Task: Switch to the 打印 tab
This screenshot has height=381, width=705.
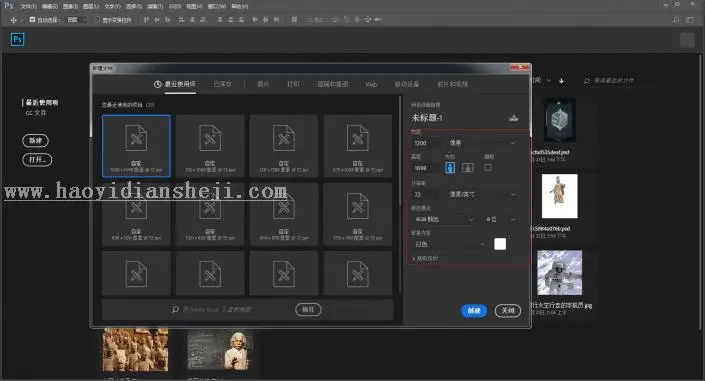Action: click(x=293, y=84)
